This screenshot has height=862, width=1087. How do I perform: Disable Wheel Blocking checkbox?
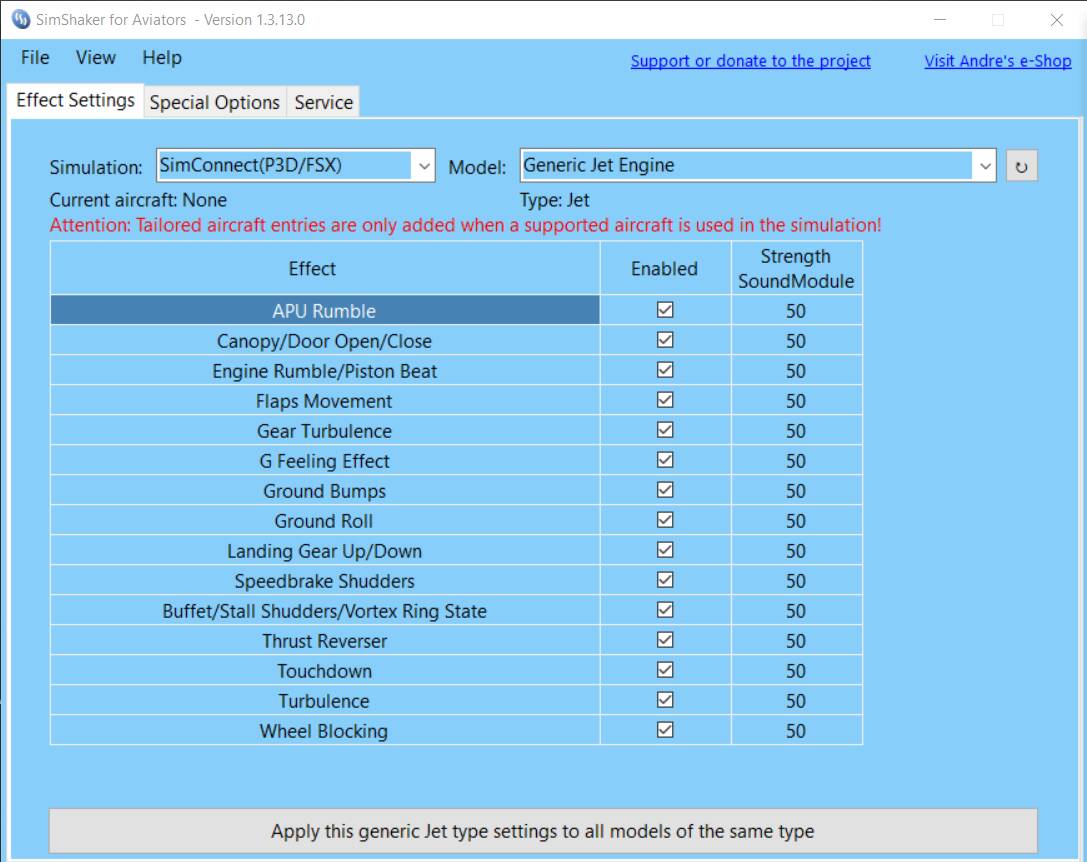tap(665, 730)
